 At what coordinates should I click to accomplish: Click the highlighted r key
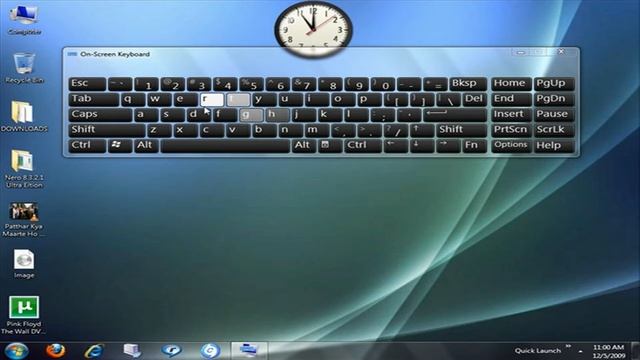coord(212,99)
